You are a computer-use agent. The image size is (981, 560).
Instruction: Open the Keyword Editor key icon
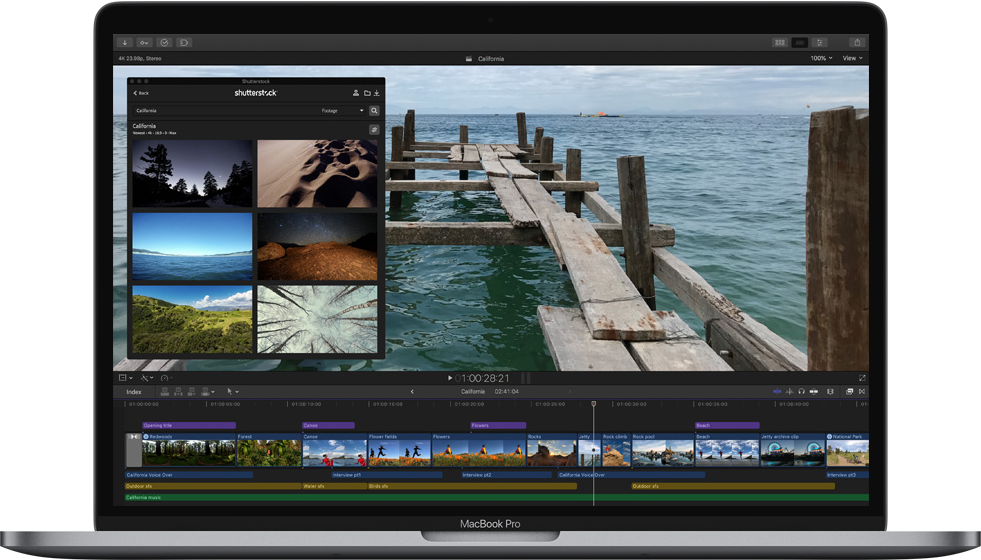coord(144,43)
